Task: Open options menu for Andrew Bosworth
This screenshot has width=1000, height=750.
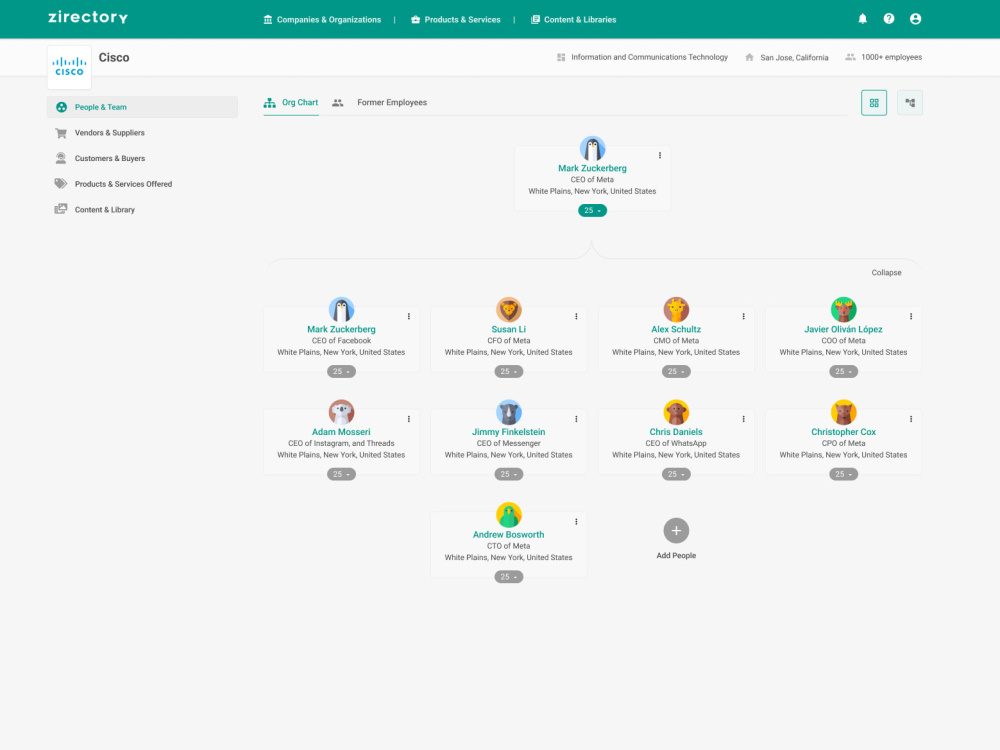Action: (x=577, y=522)
